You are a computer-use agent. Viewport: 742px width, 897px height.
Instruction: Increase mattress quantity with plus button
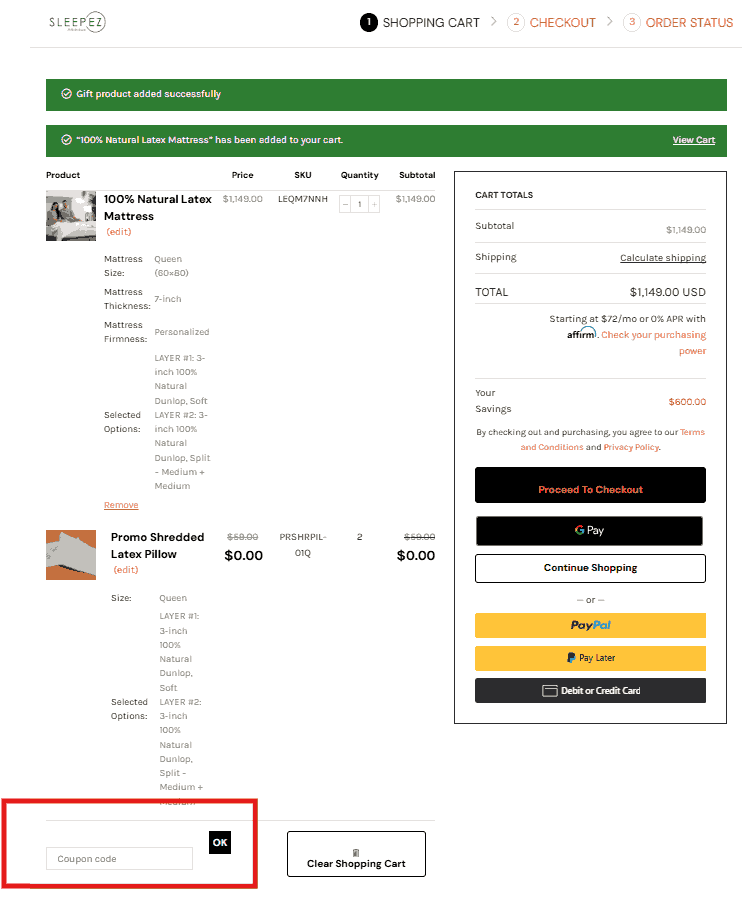coord(374,204)
